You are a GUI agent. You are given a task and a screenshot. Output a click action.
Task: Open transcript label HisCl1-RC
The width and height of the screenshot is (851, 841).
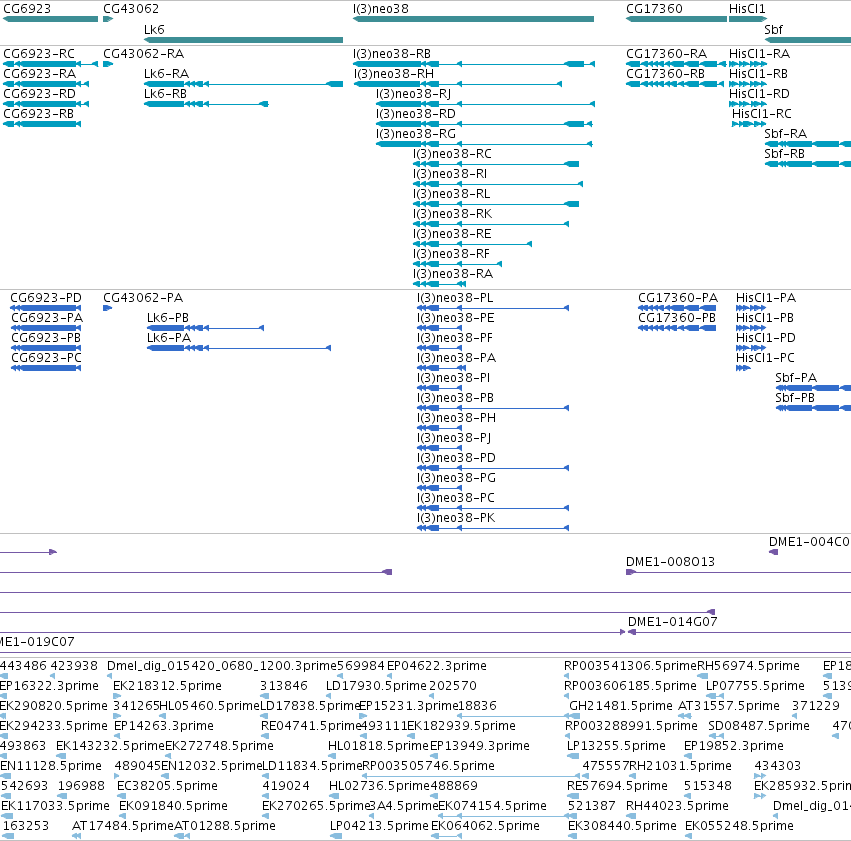tap(761, 114)
